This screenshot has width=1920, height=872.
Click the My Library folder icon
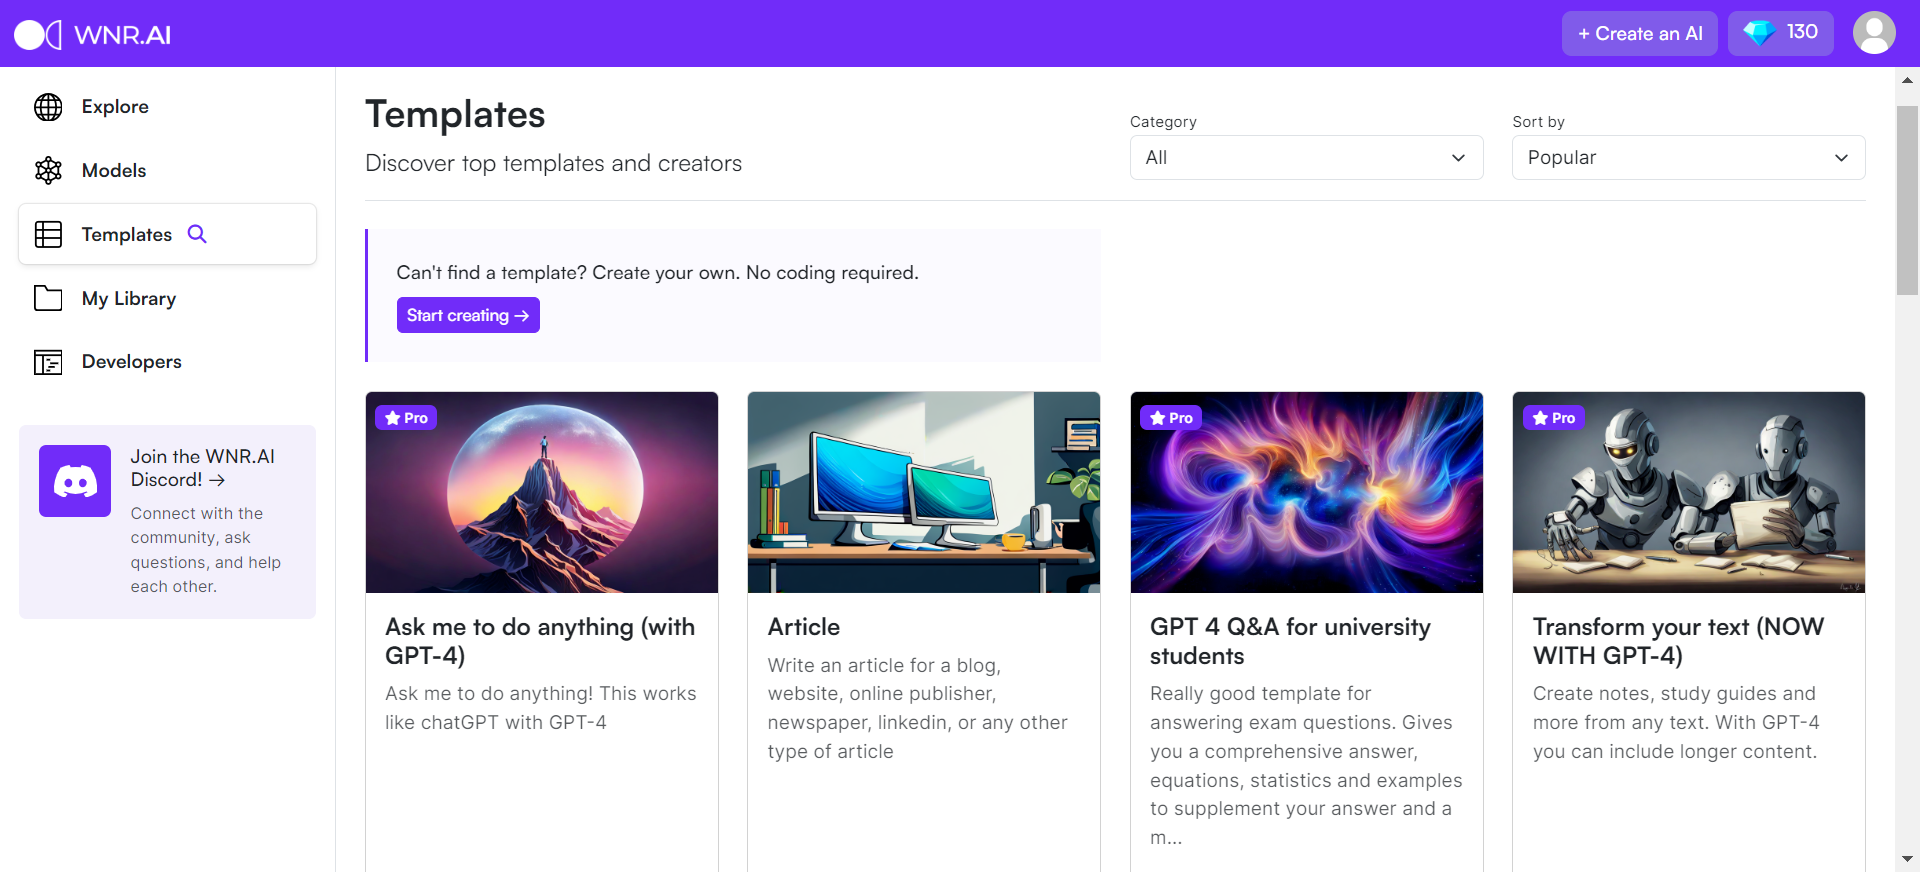click(x=48, y=298)
